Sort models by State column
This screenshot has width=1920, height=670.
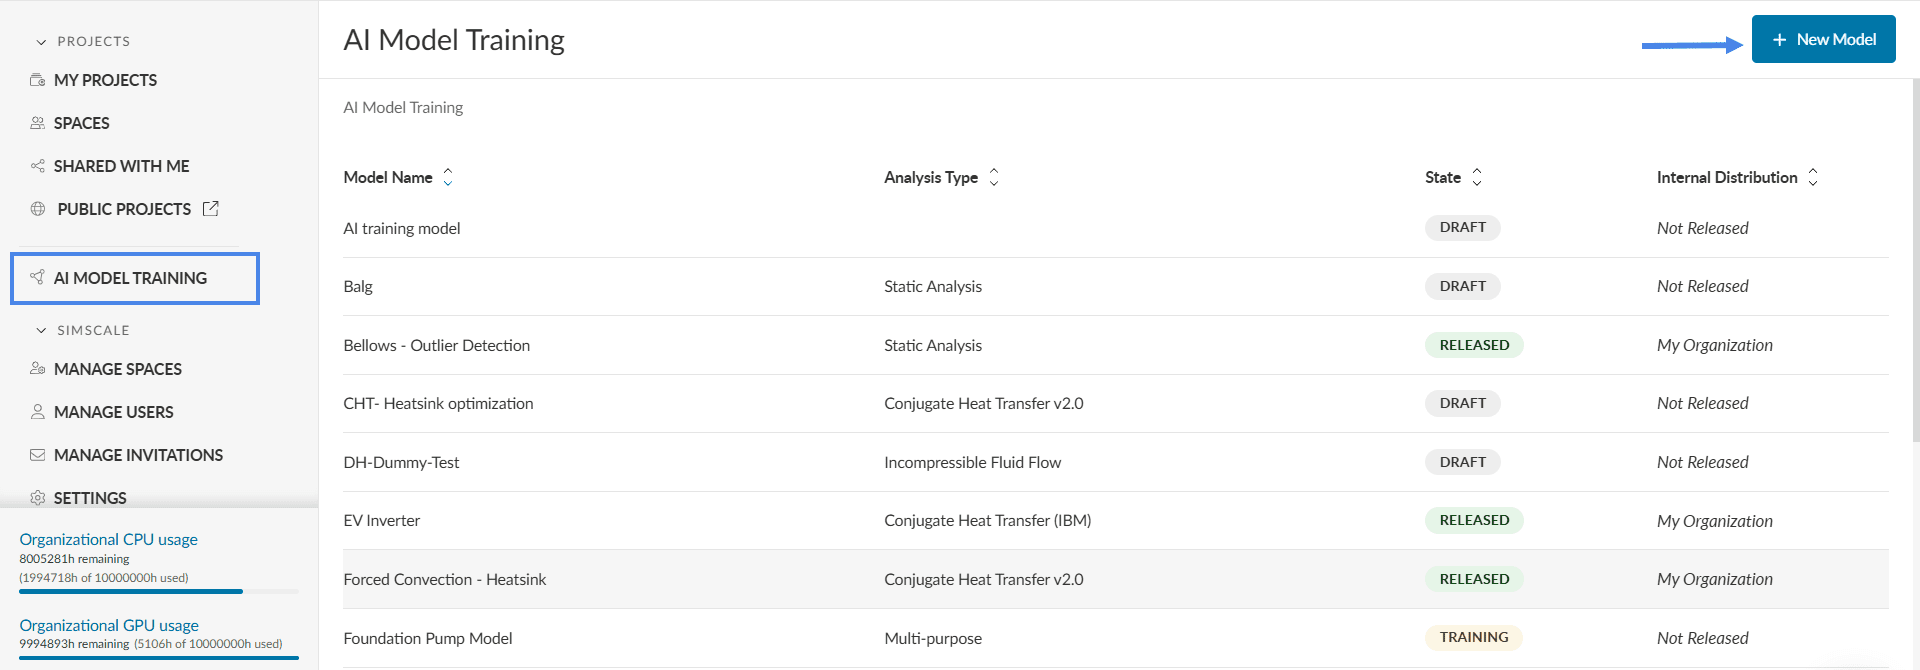1477,177
